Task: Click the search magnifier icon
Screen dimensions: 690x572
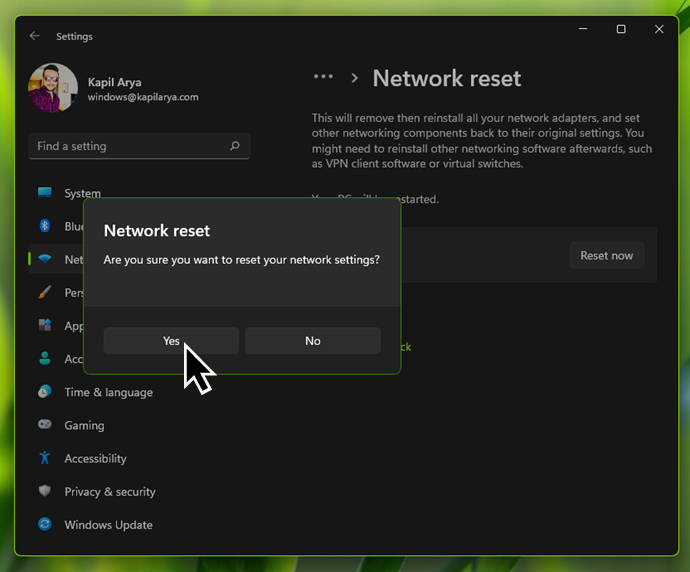Action: point(235,146)
